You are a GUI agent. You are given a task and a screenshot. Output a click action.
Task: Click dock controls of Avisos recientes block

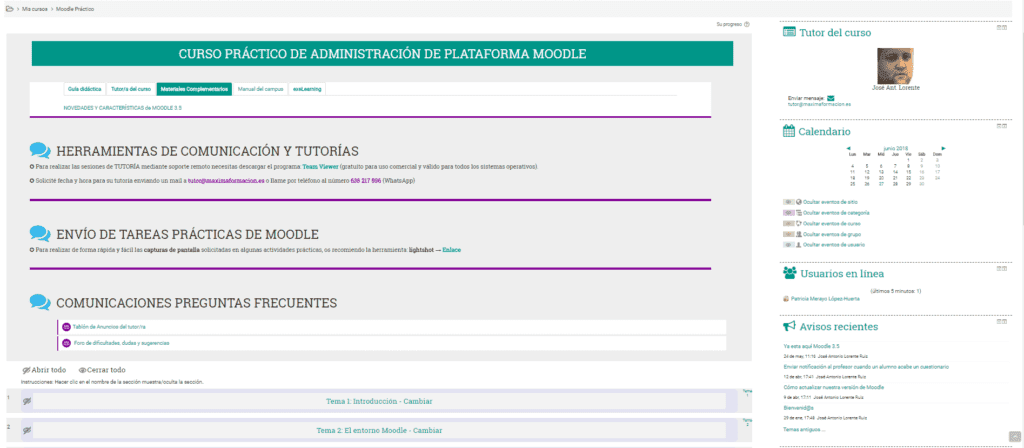click(x=1002, y=321)
